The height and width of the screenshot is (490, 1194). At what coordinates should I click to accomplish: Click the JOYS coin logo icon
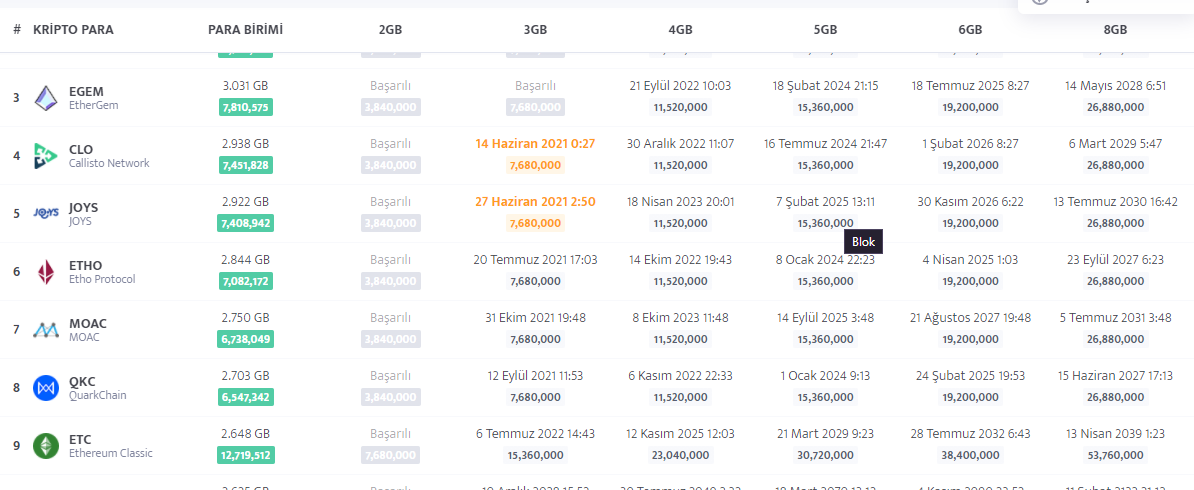pyautogui.click(x=47, y=213)
